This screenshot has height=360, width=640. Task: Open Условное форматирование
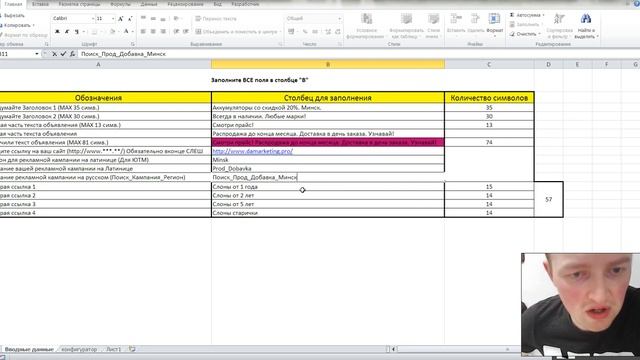[367, 26]
